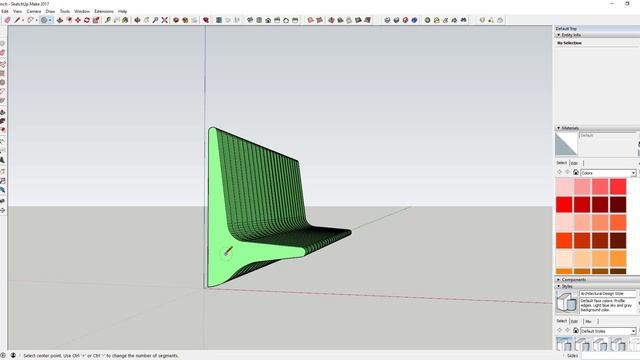
Task: Click the Styles home library button
Action: click(x=576, y=331)
